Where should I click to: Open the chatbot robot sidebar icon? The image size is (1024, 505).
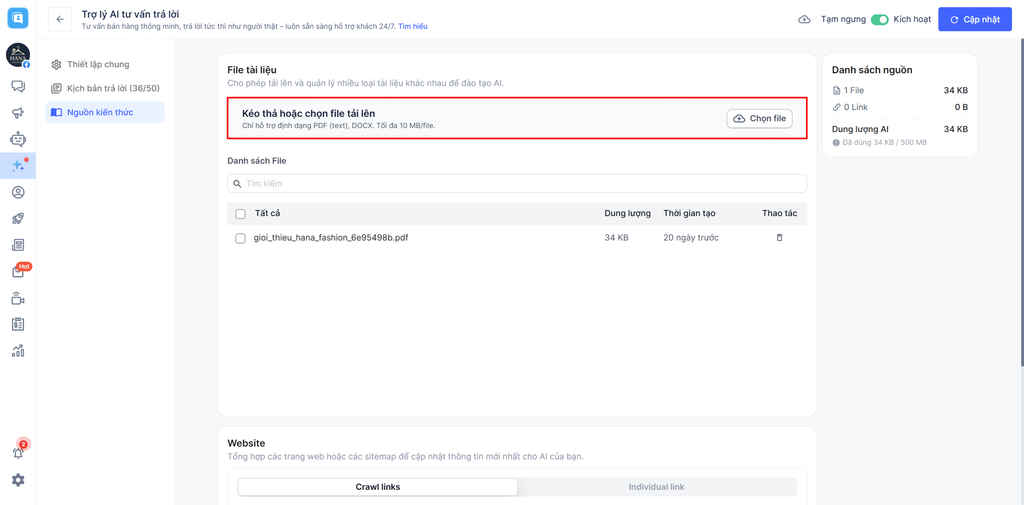point(18,140)
